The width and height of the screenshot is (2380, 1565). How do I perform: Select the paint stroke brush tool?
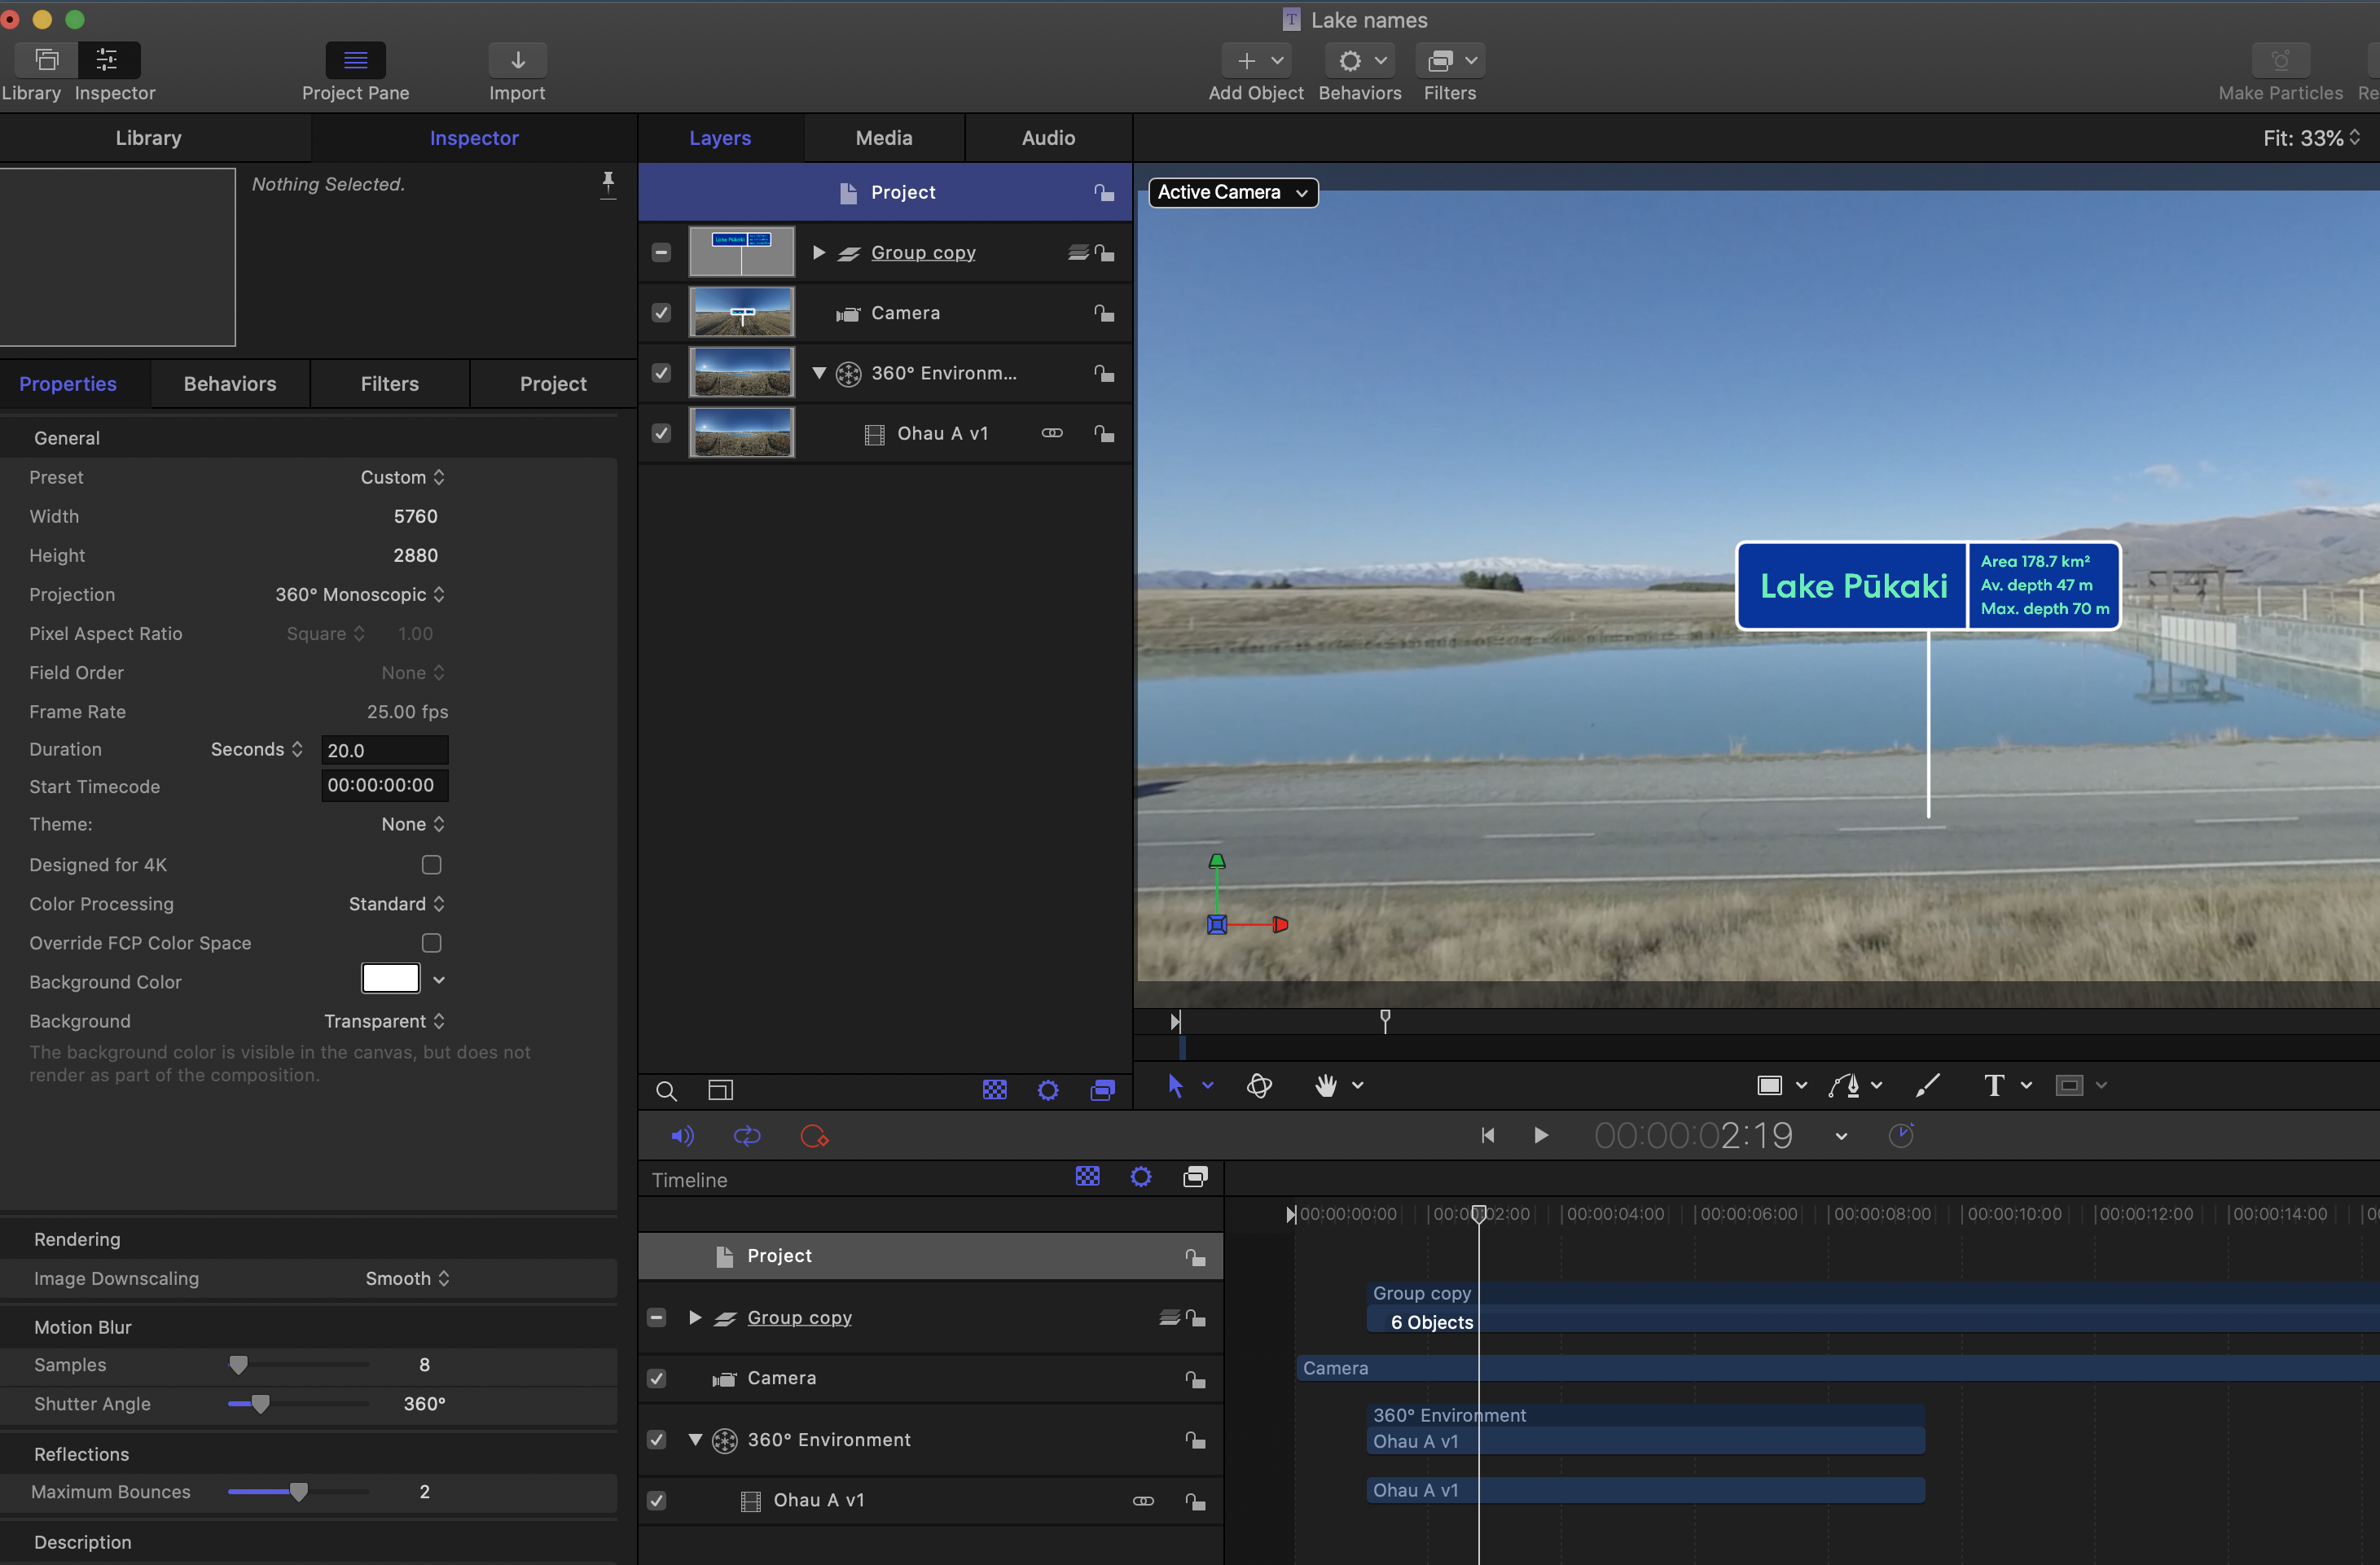1927,1085
